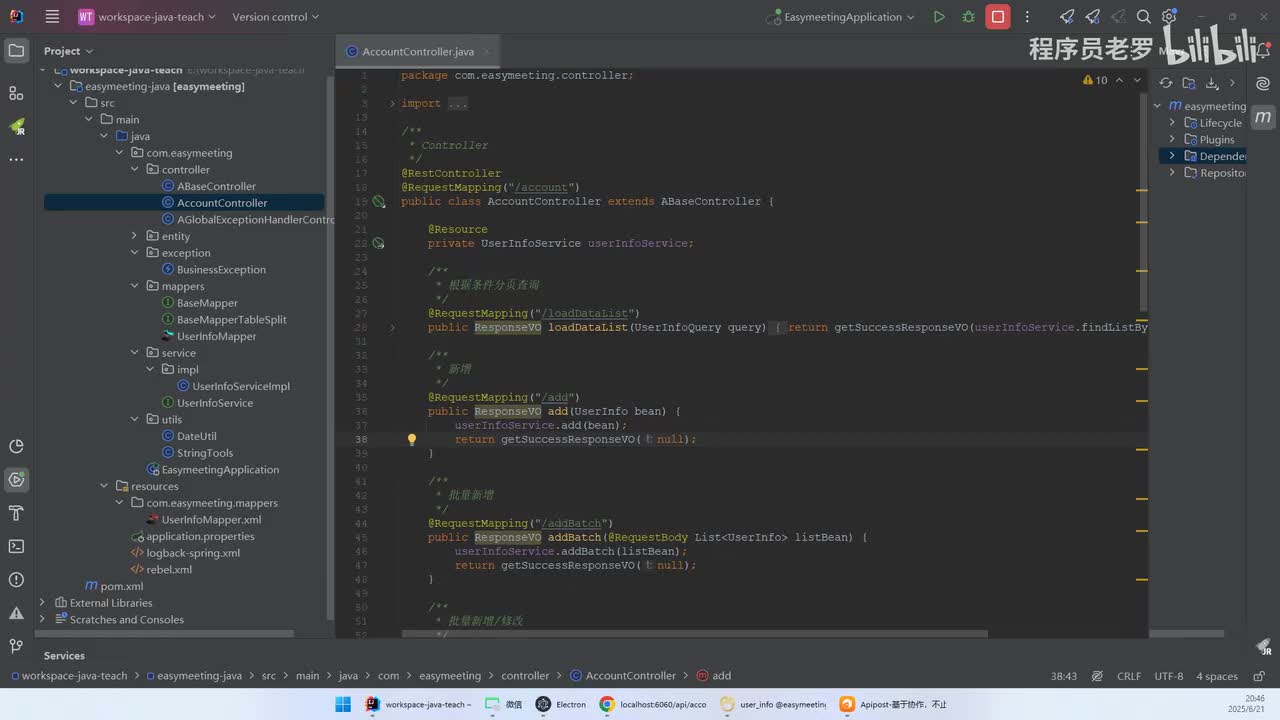Close the AccountController.java tab
The width and height of the screenshot is (1280, 720).
[486, 52]
